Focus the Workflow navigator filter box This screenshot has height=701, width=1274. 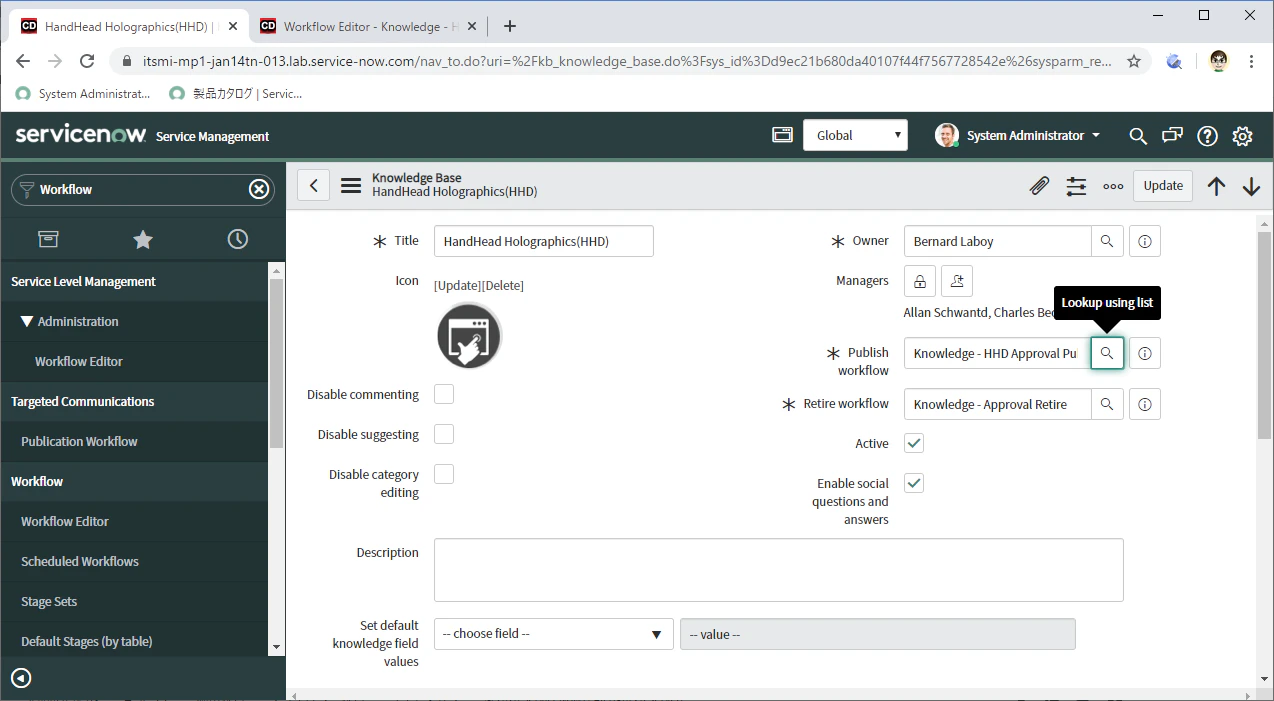click(x=141, y=189)
